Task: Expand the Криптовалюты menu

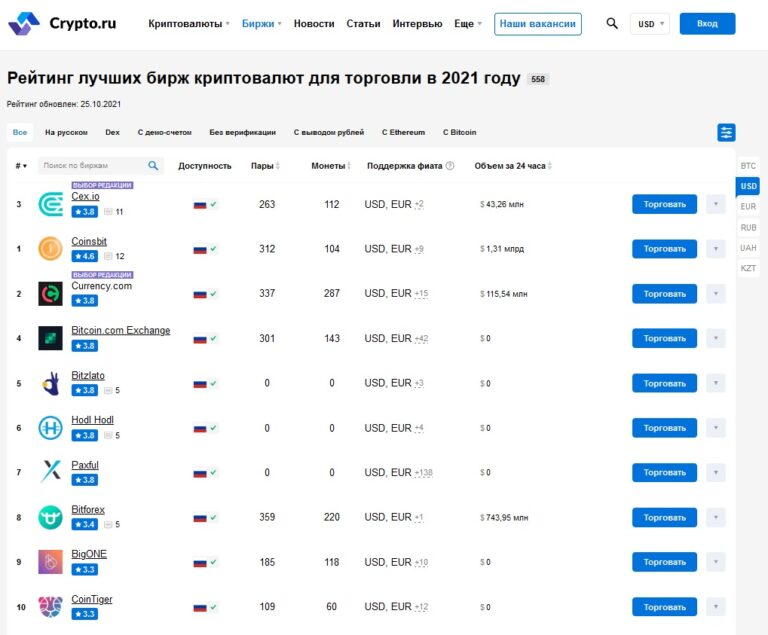Action: [189, 24]
